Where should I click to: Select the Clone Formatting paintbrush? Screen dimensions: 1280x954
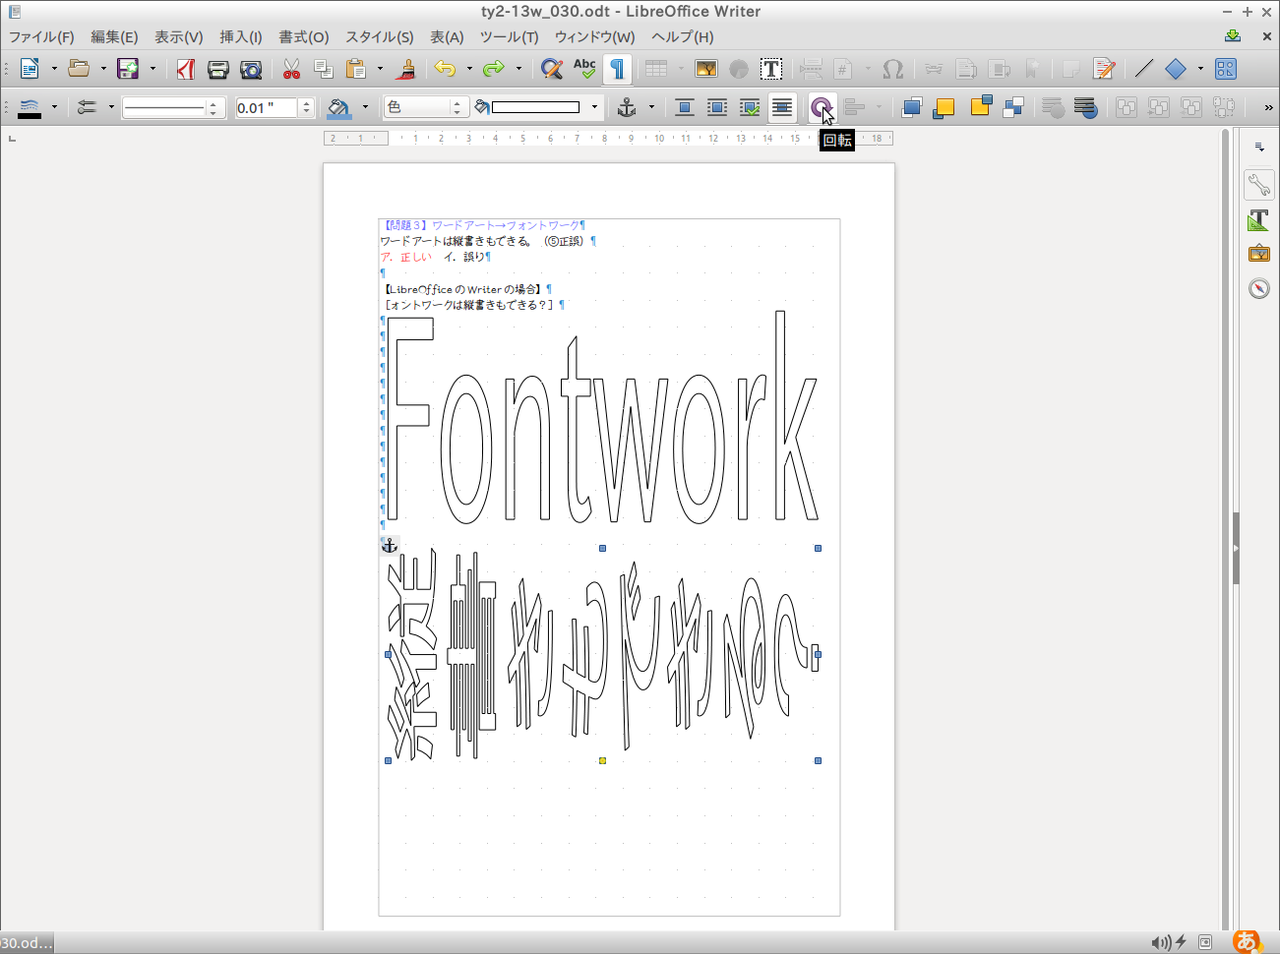406,69
